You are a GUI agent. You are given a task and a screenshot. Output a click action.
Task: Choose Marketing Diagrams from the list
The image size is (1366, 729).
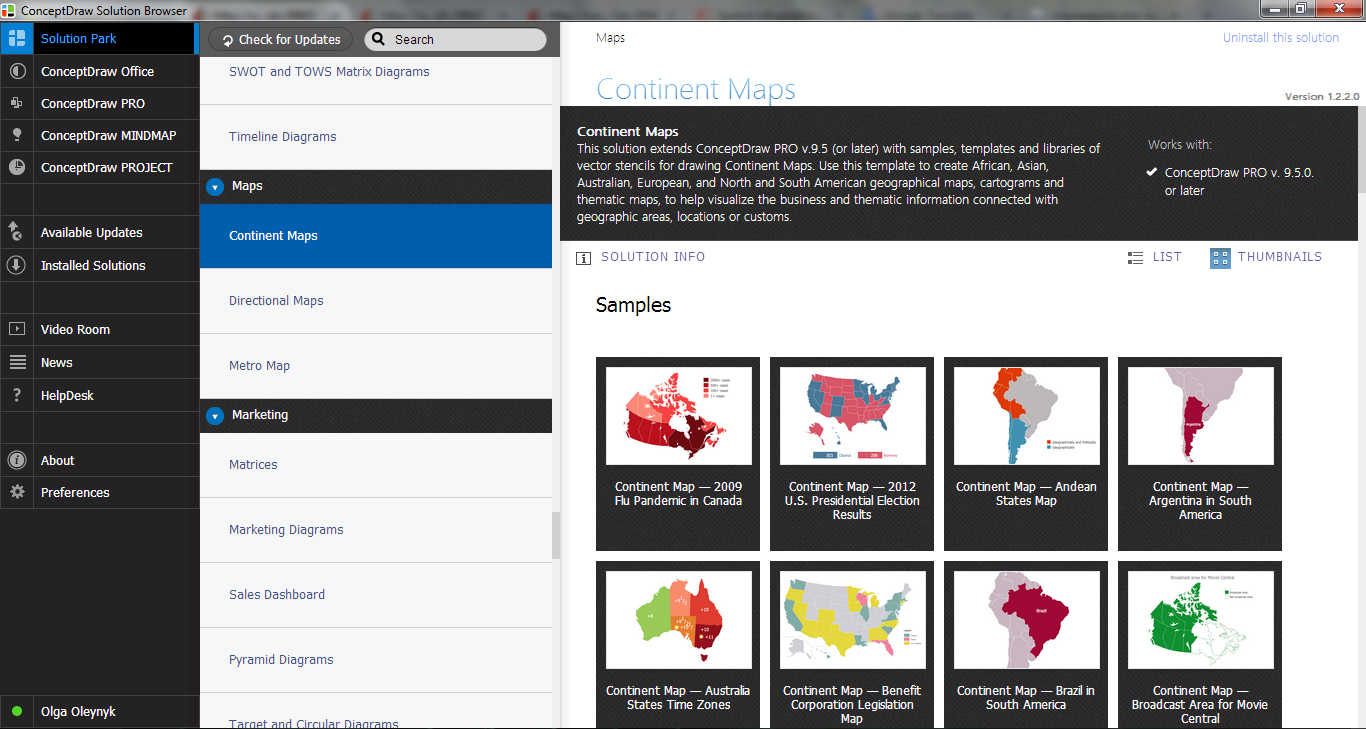coord(376,530)
